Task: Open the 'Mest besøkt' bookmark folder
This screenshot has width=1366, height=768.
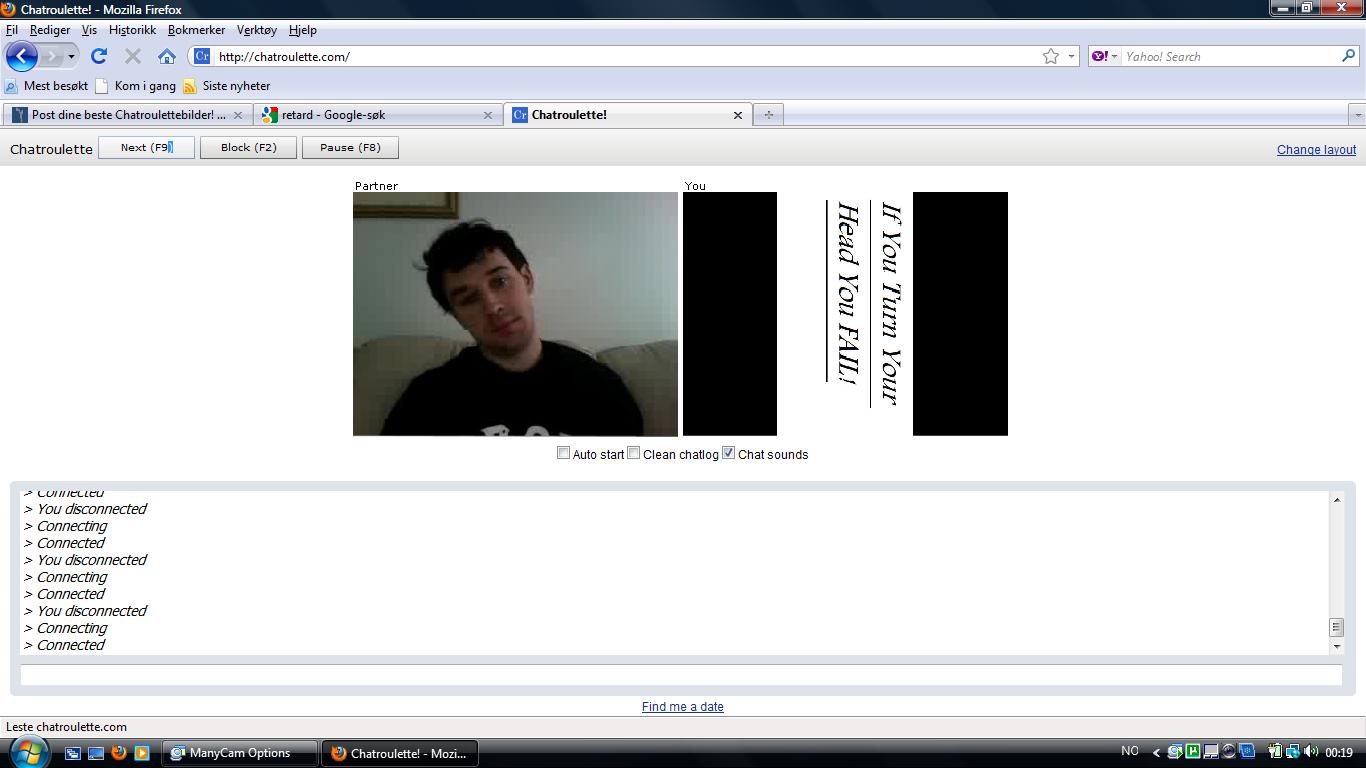Action: tap(46, 86)
